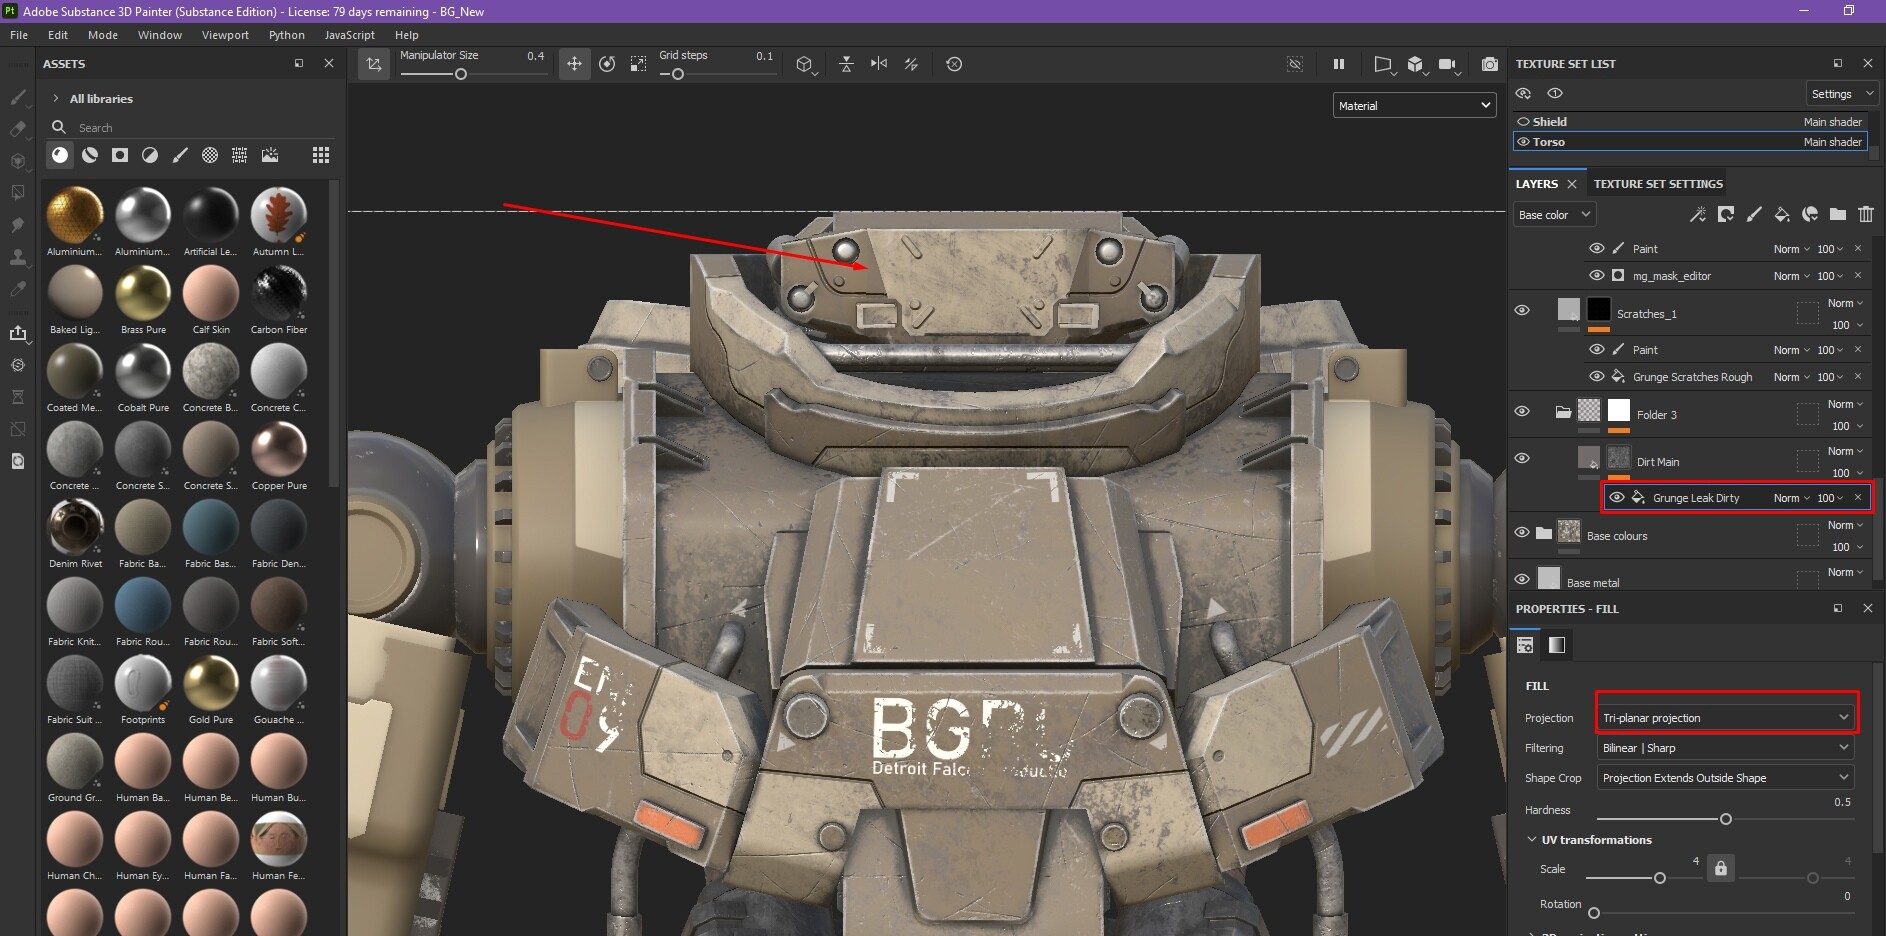The height and width of the screenshot is (936, 1886).
Task: Pause viewport rendering with pause icon
Action: (x=1338, y=64)
